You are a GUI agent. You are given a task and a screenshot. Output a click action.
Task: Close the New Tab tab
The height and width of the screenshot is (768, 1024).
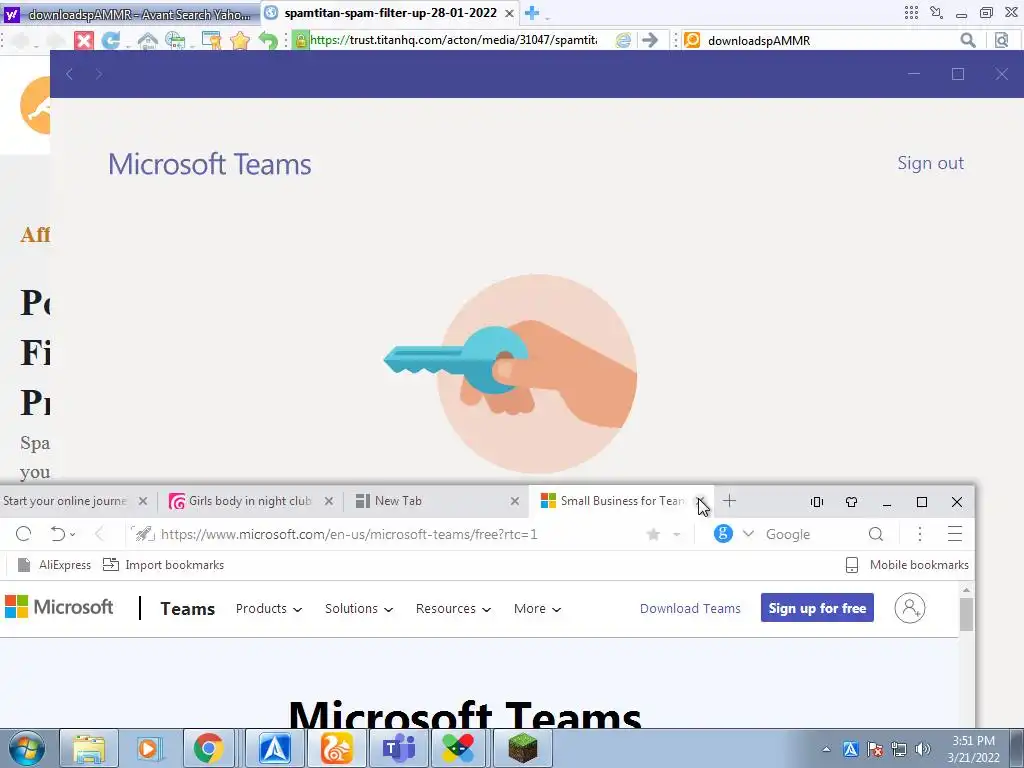pos(515,501)
